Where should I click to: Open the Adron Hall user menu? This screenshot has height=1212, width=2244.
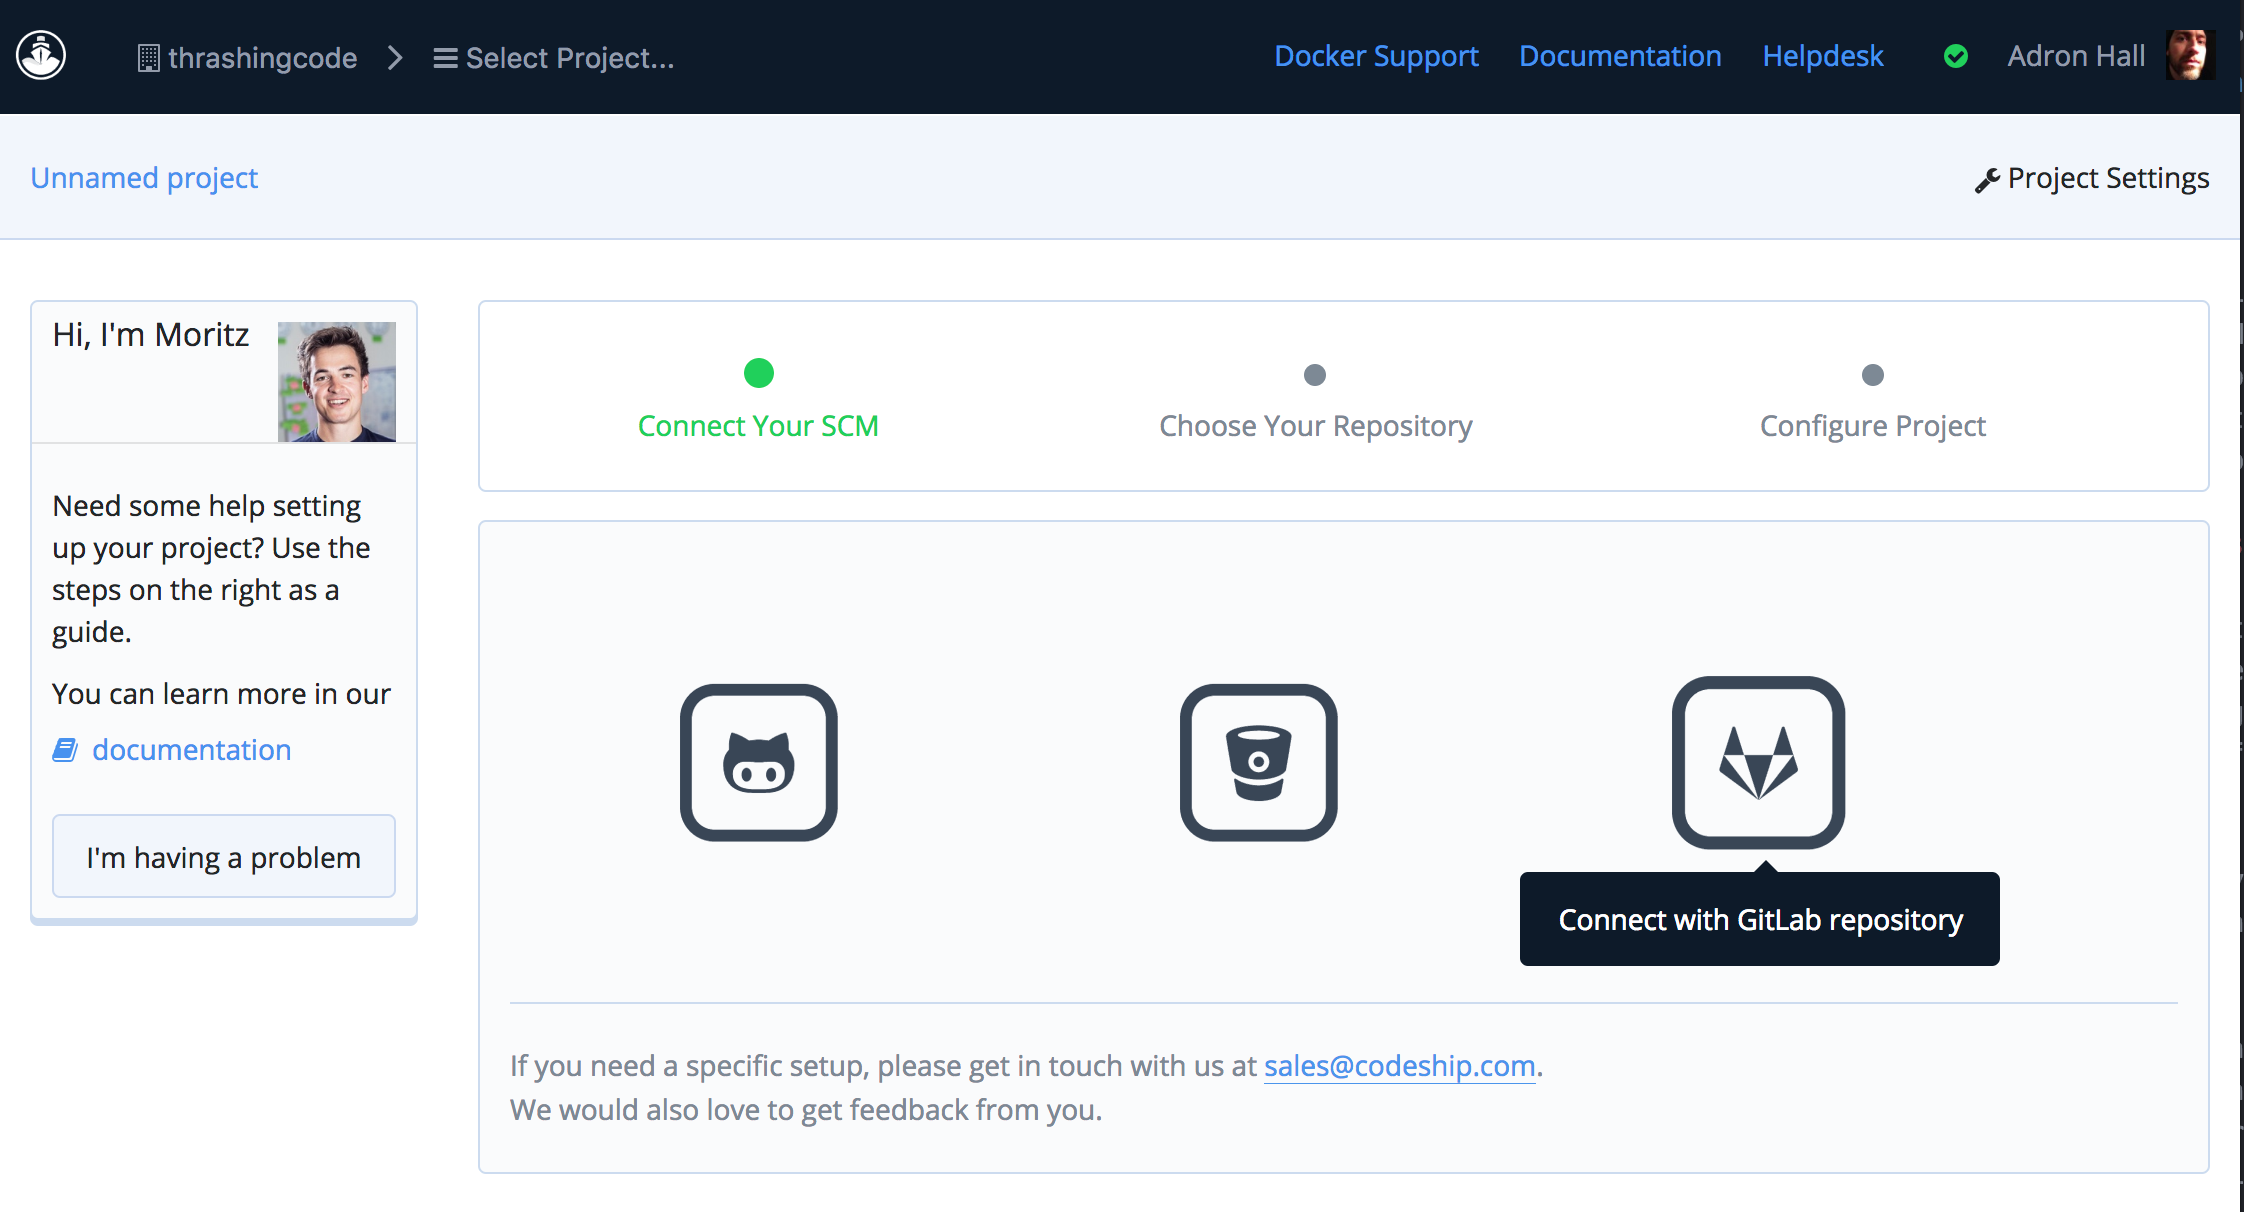tap(2076, 56)
